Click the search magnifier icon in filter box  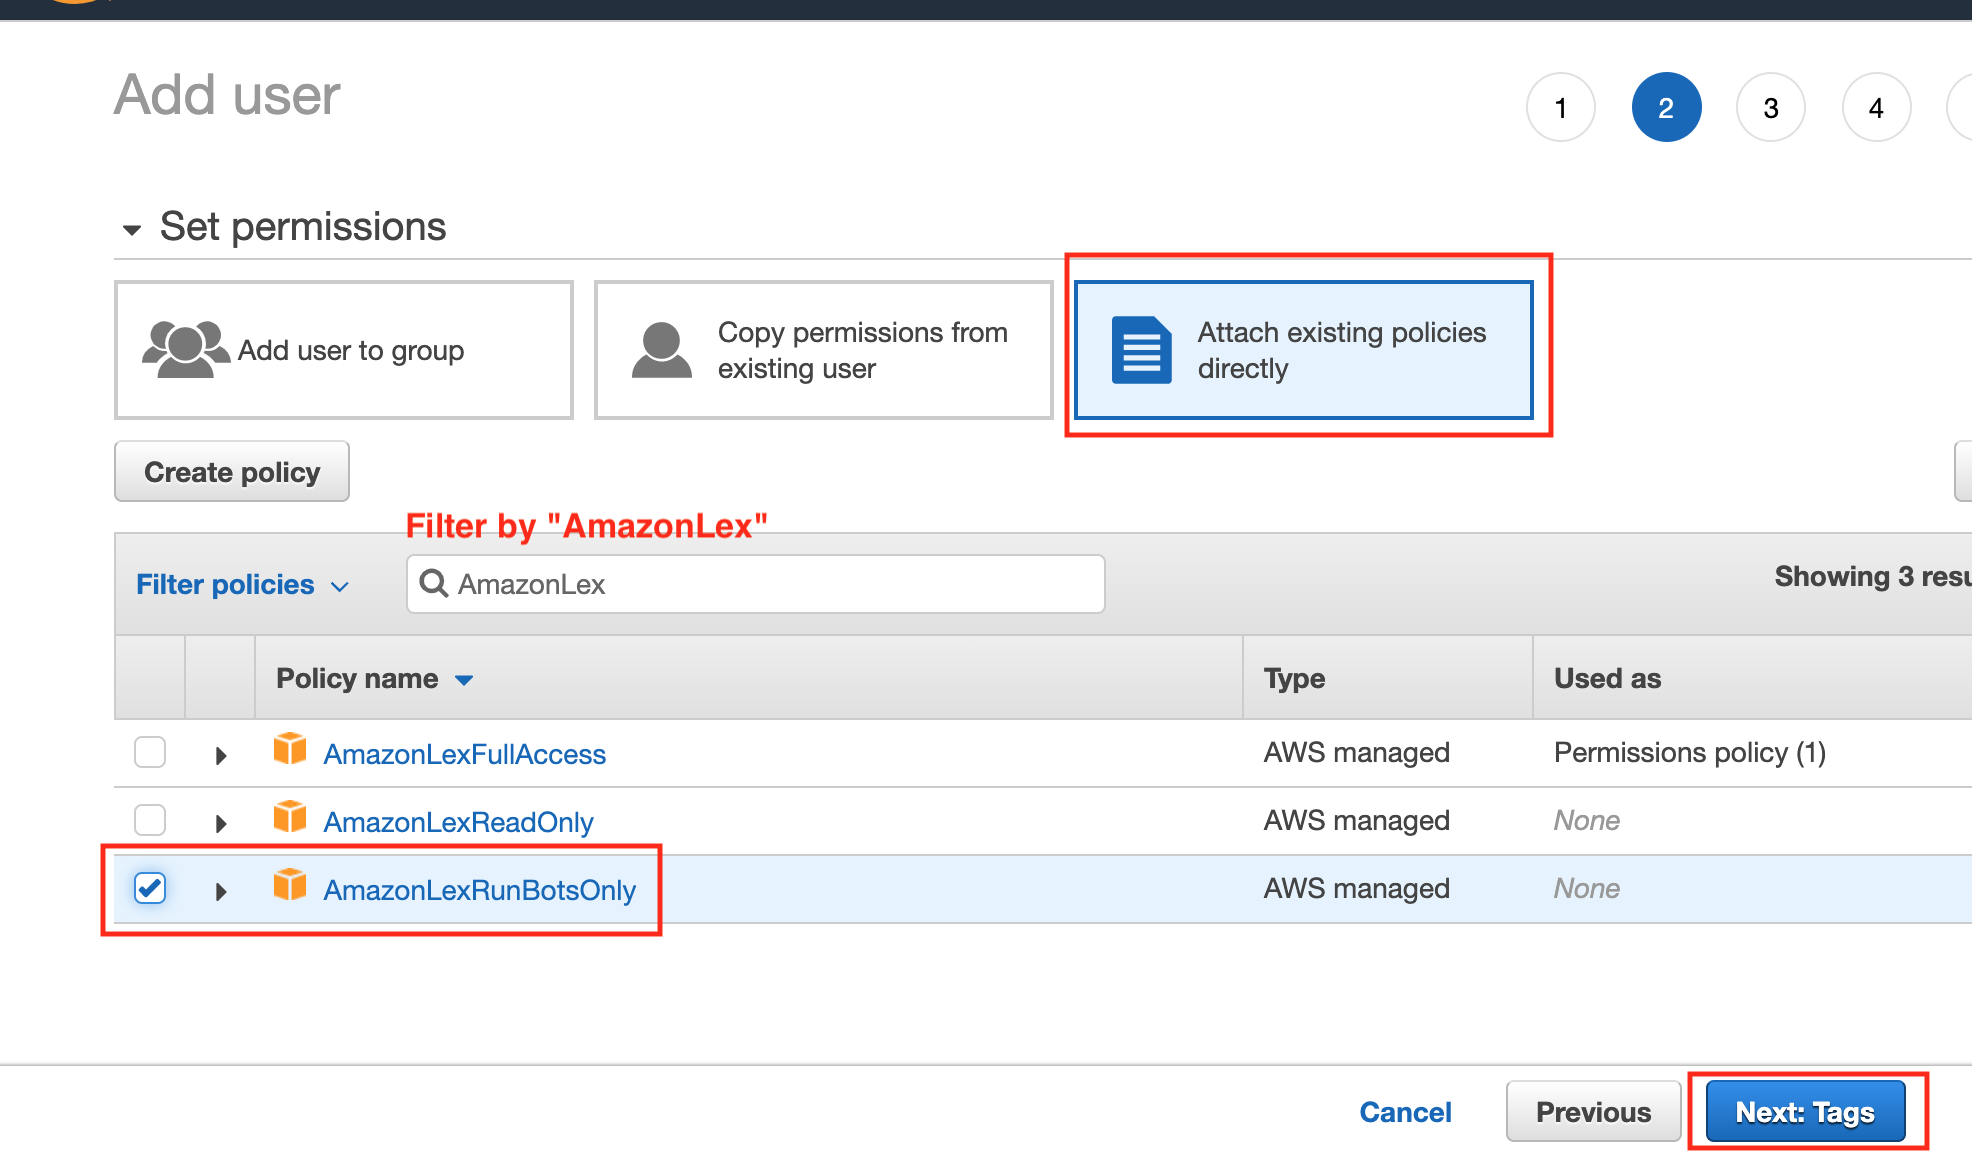(433, 583)
